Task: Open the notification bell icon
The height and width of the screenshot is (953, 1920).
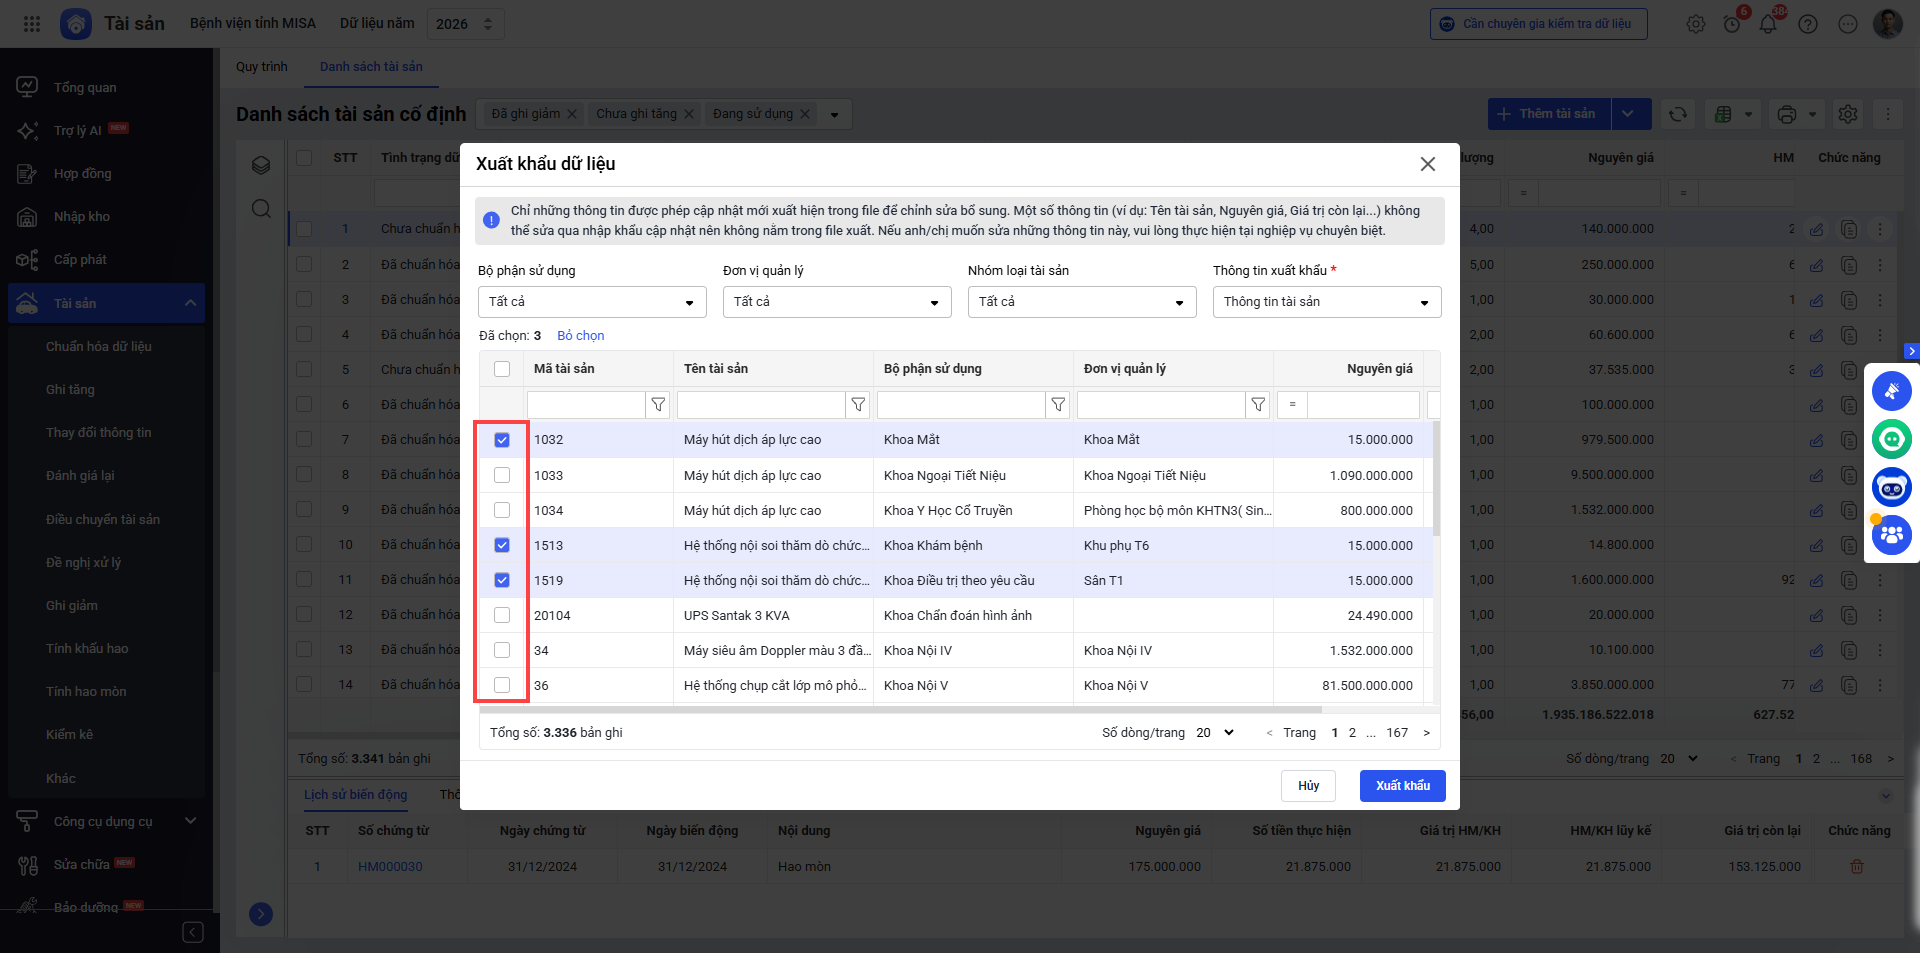Action: [1768, 24]
